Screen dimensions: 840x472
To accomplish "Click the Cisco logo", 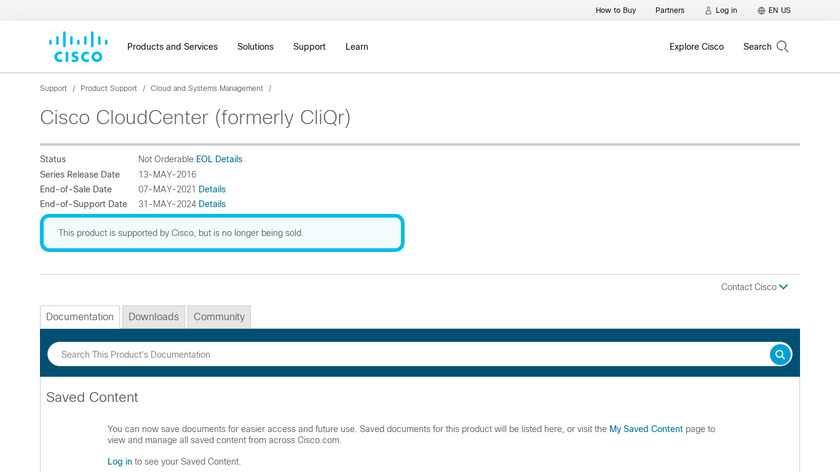I will pos(78,47).
